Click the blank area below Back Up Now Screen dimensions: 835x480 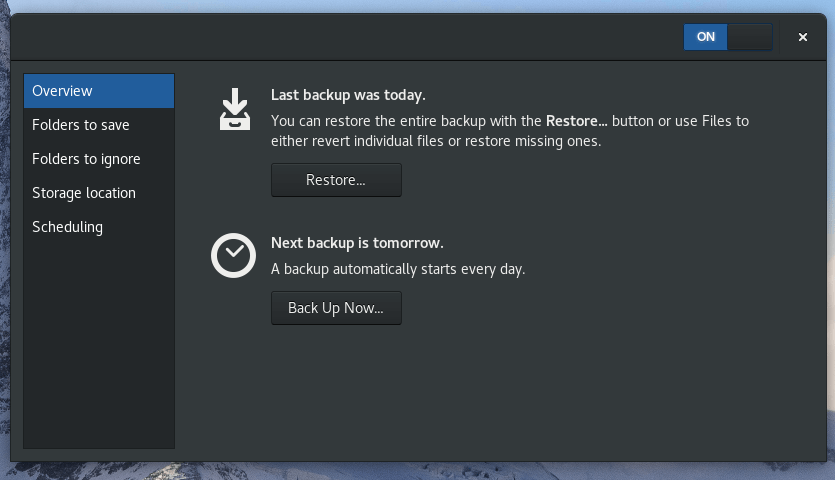point(500,390)
